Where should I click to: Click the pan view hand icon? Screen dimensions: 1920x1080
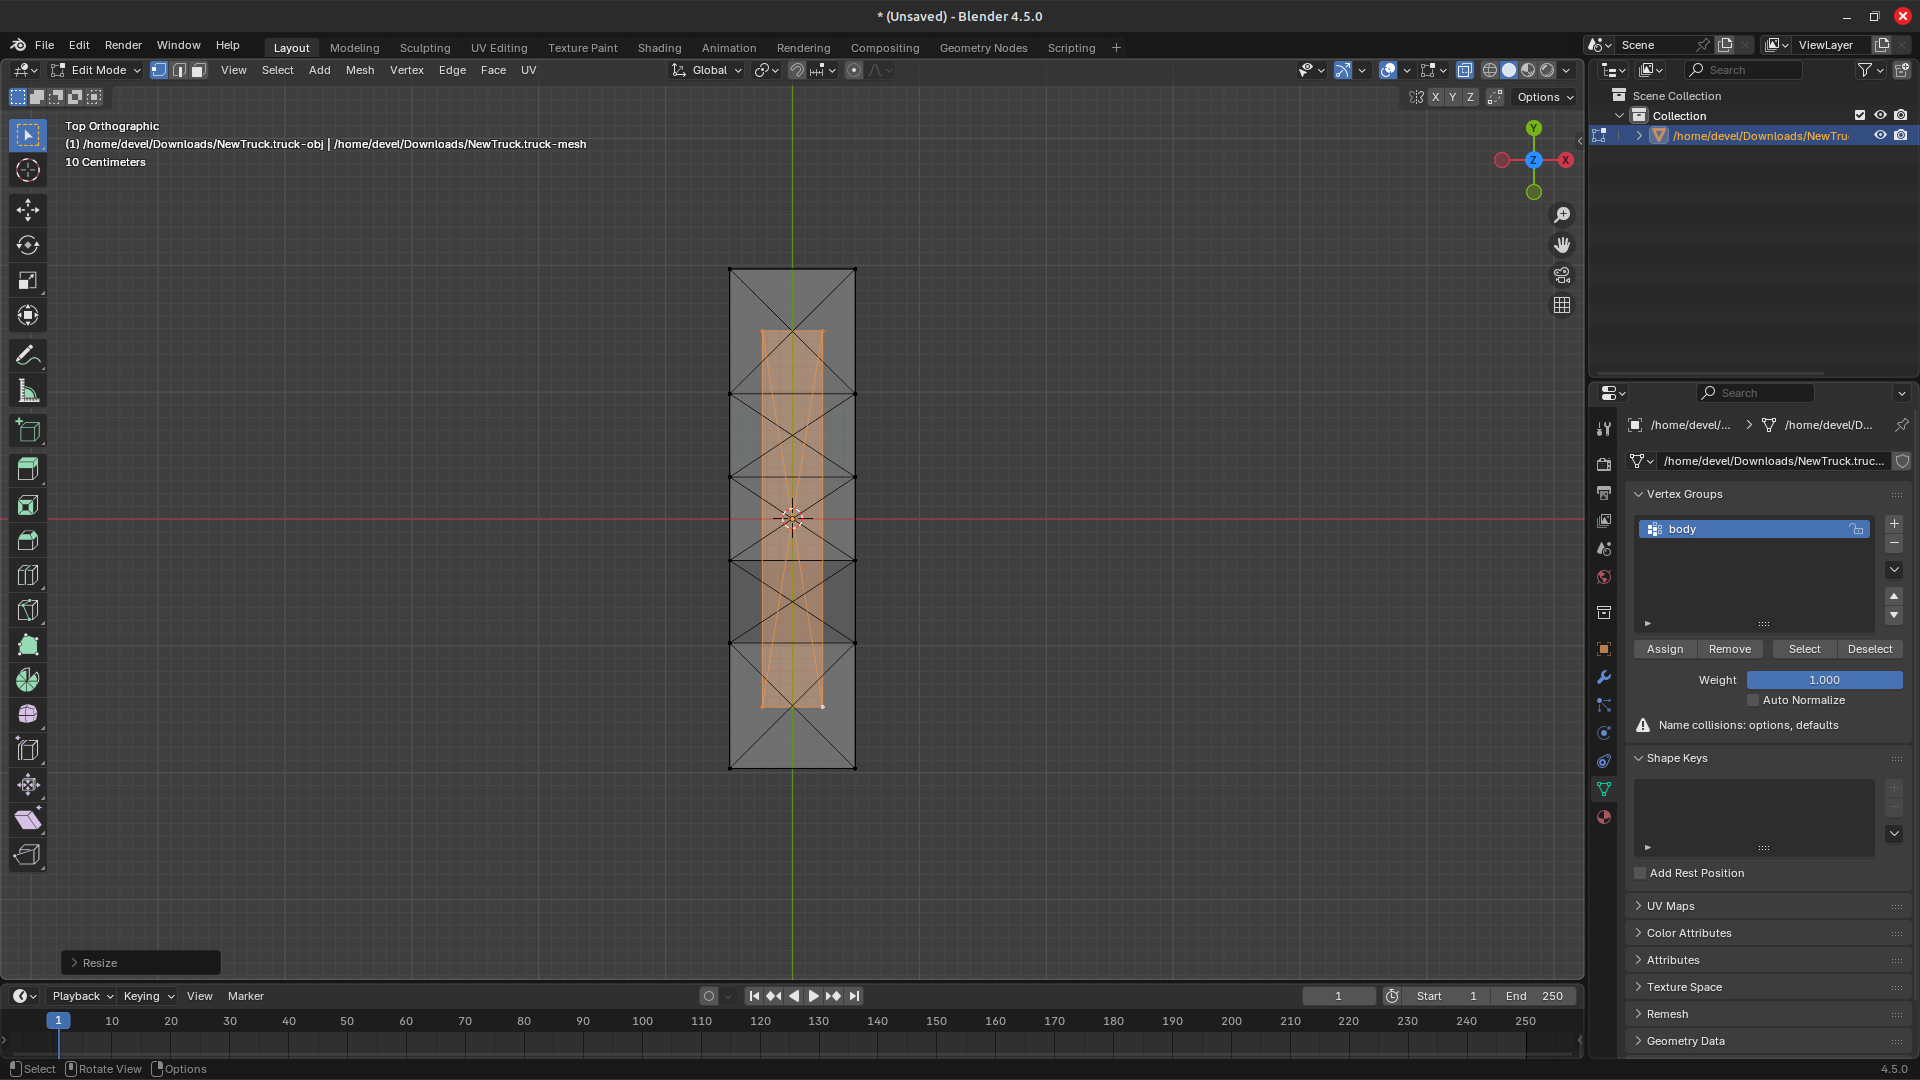[1562, 245]
